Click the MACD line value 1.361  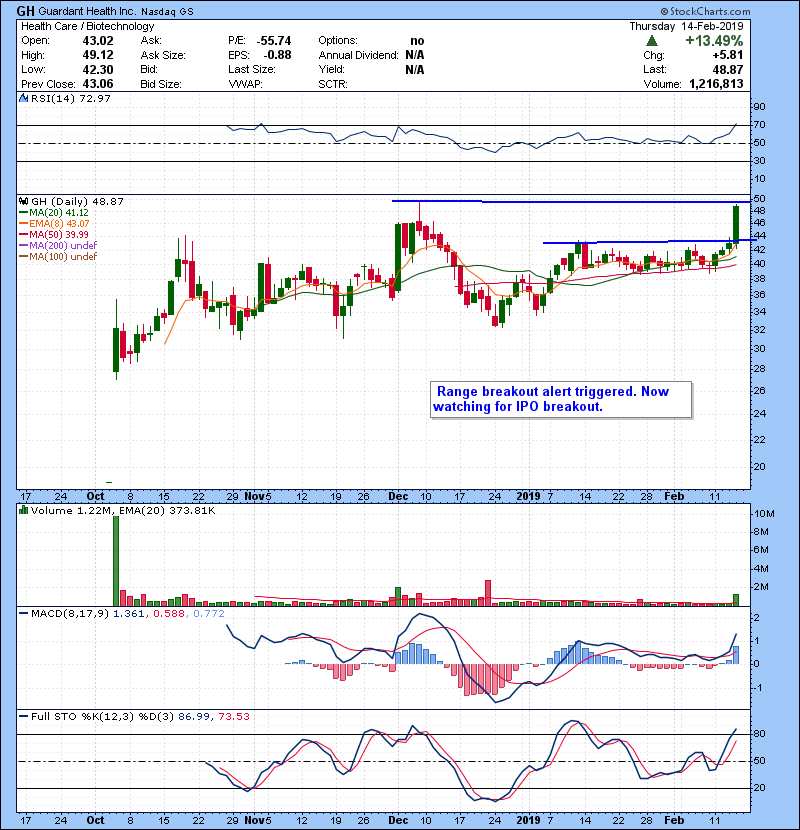click(129, 614)
